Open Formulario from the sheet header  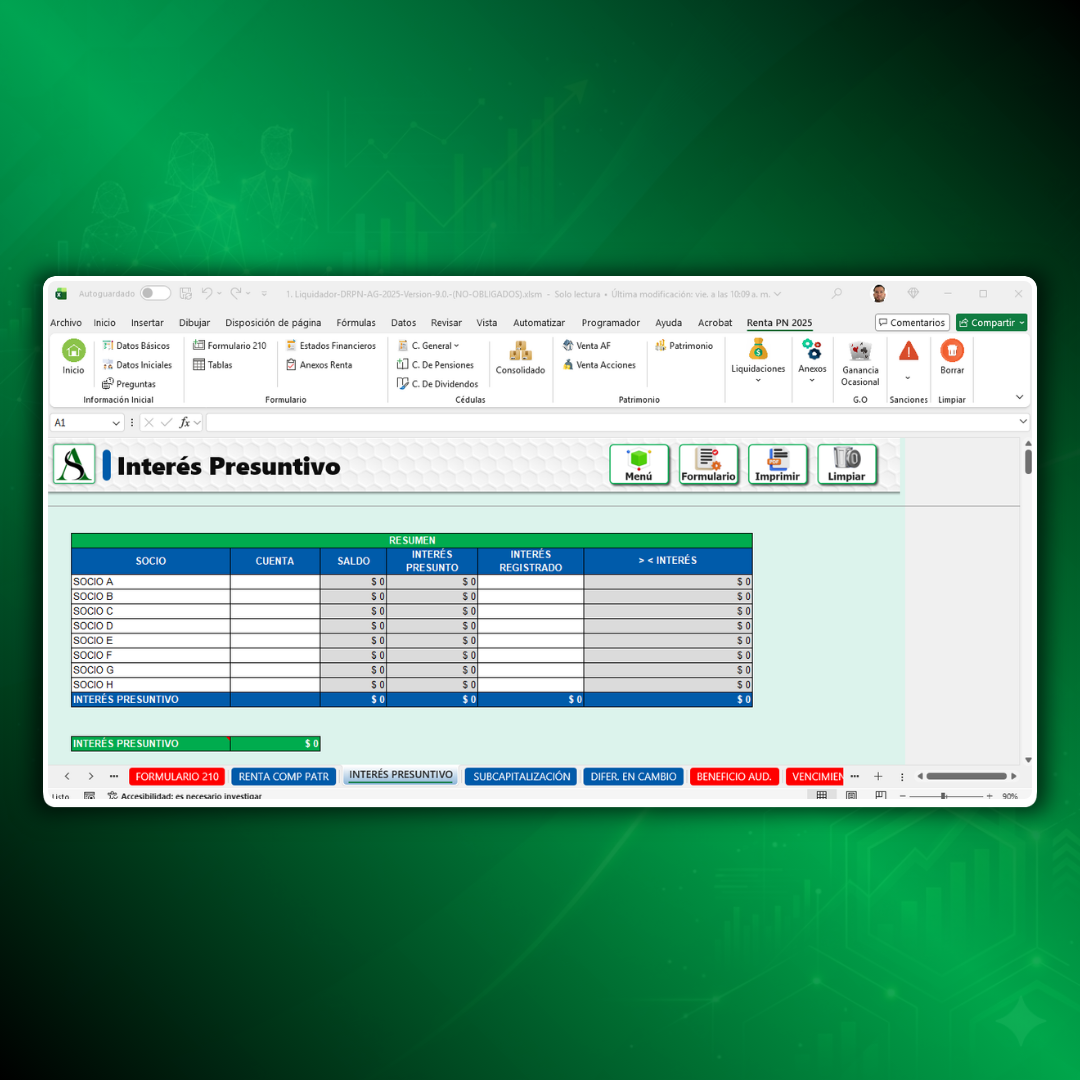tap(708, 464)
